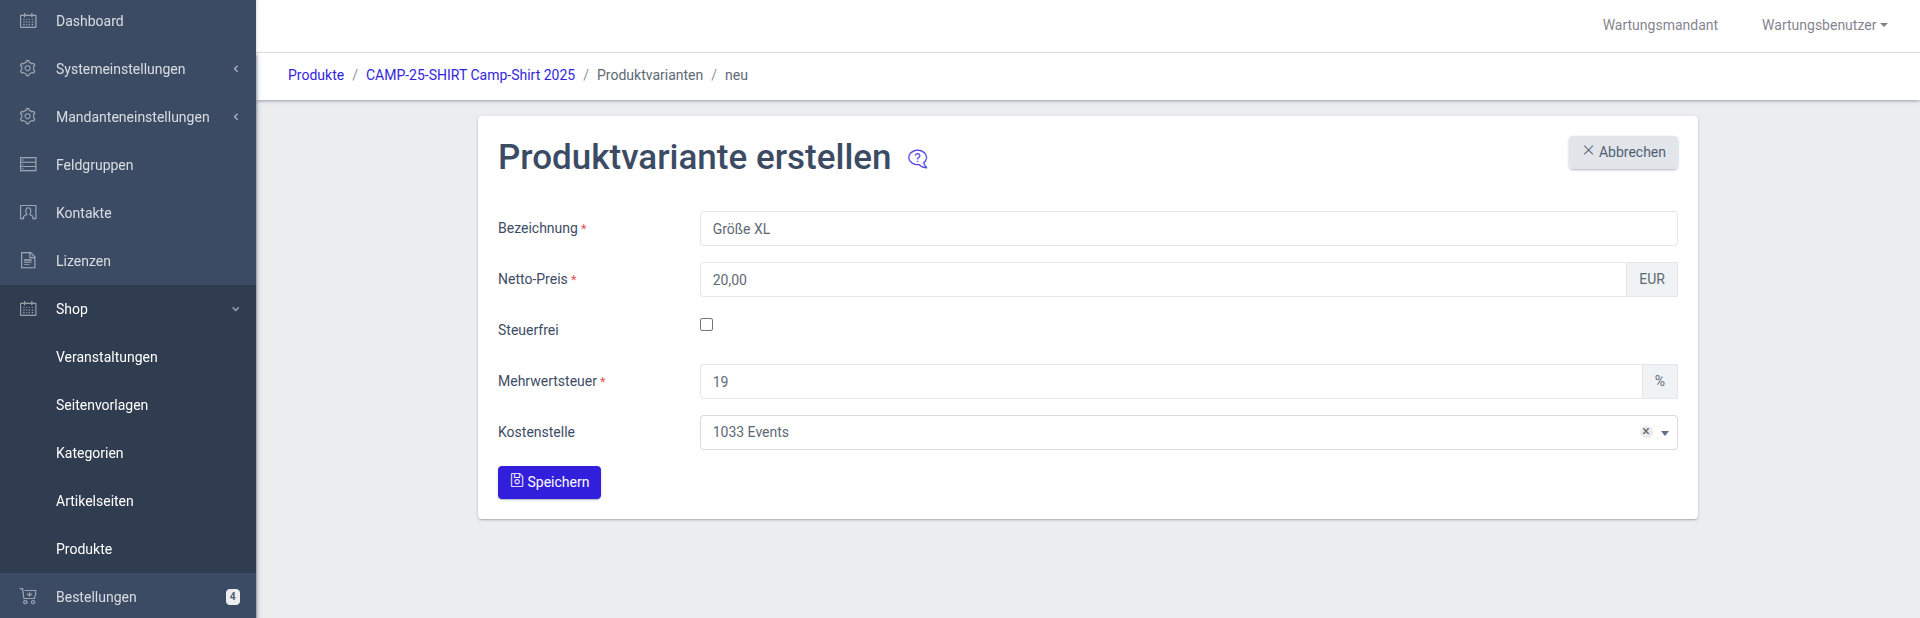Click the Lizenzen document icon
The width and height of the screenshot is (1920, 618).
click(x=28, y=261)
